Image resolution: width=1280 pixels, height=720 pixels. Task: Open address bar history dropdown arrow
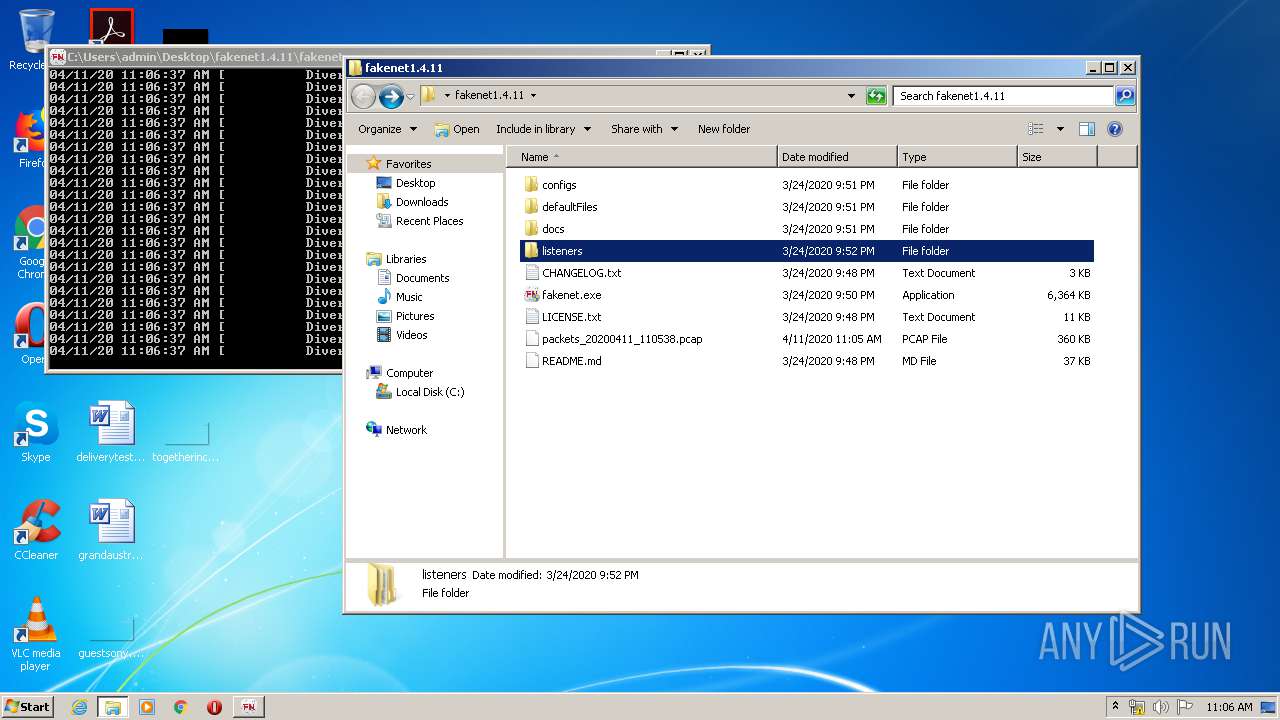[x=851, y=96]
